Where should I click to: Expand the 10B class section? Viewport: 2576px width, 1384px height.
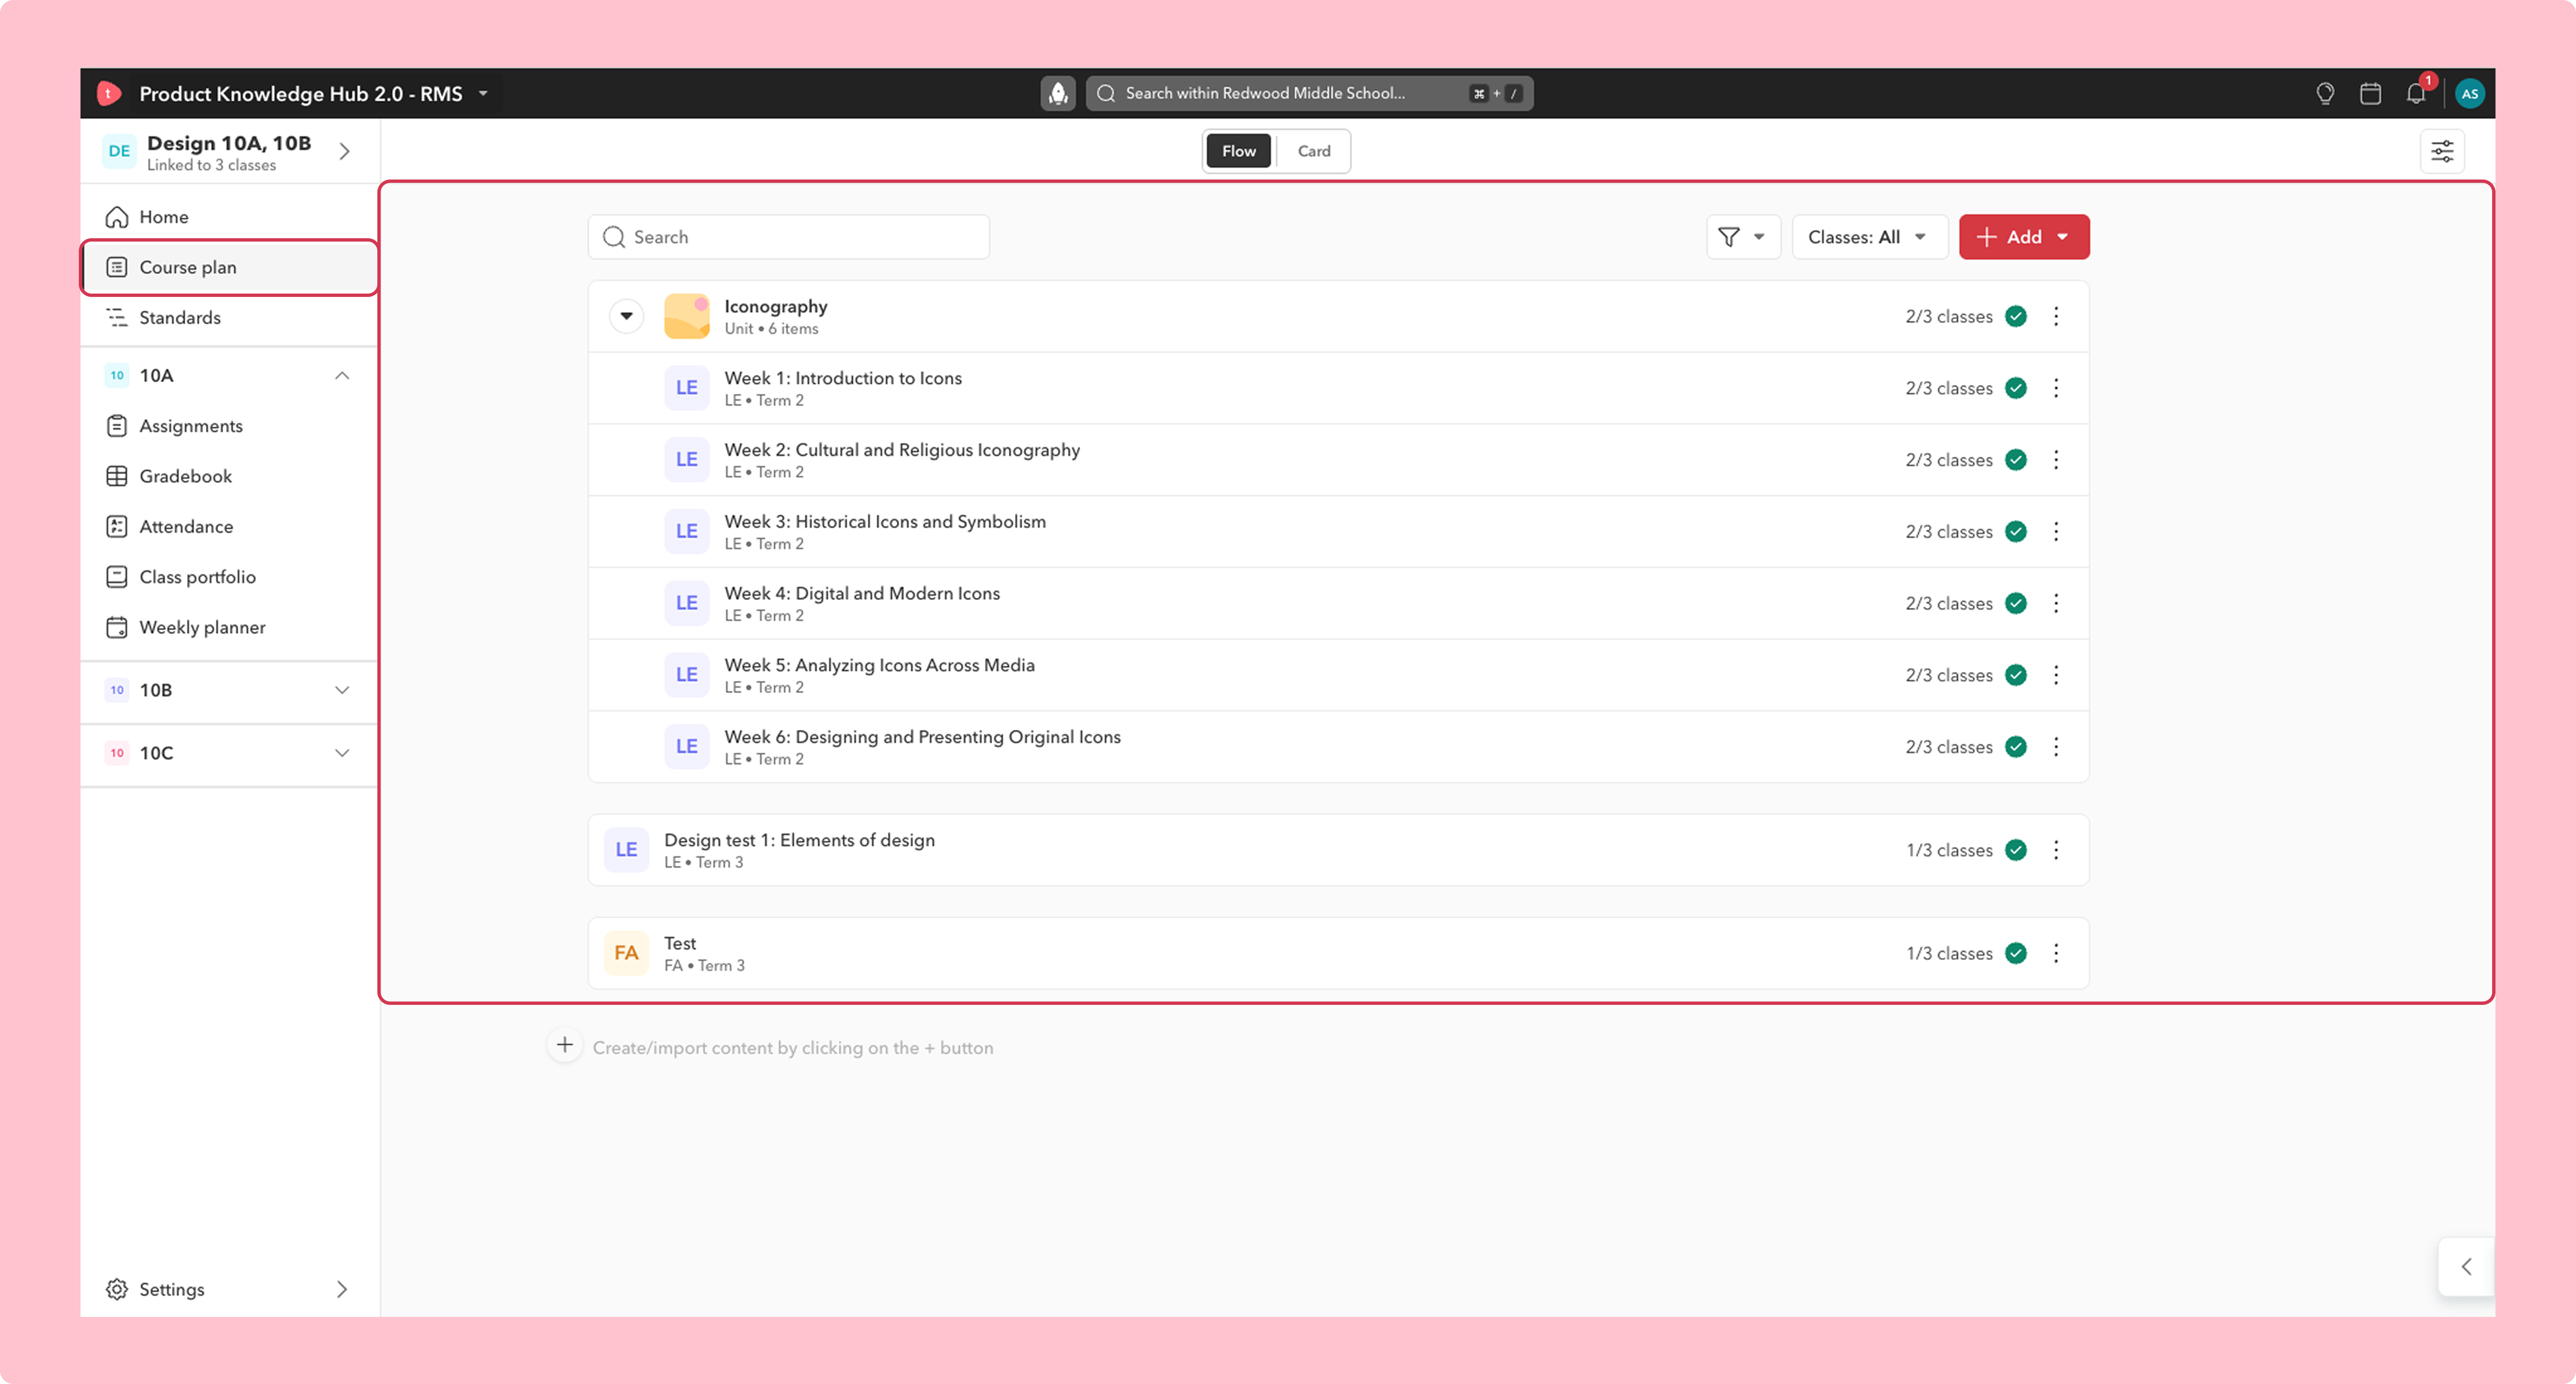(x=342, y=690)
